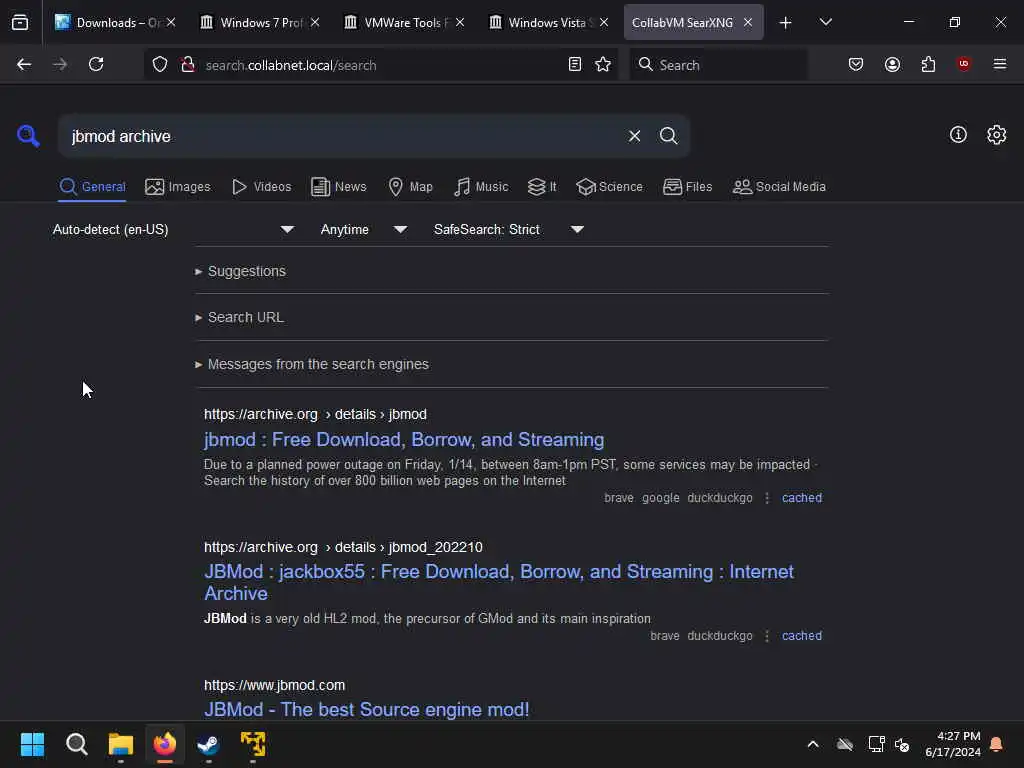The height and width of the screenshot is (768, 1024).
Task: Go back with the browser back arrow
Action: tap(24, 65)
